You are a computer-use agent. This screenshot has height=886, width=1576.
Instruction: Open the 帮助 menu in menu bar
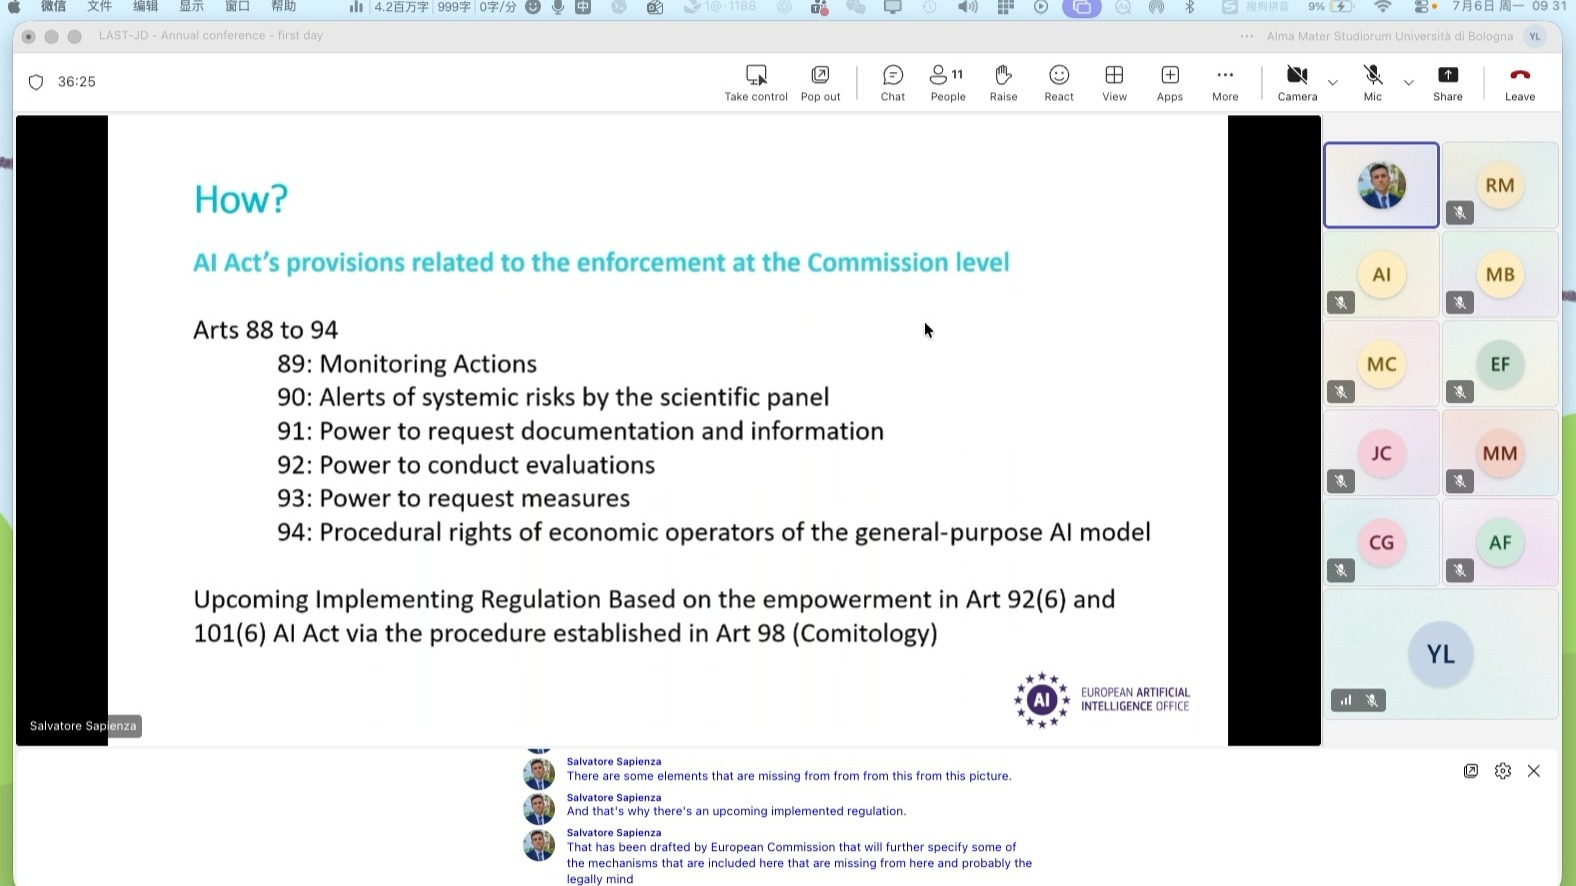pos(283,7)
